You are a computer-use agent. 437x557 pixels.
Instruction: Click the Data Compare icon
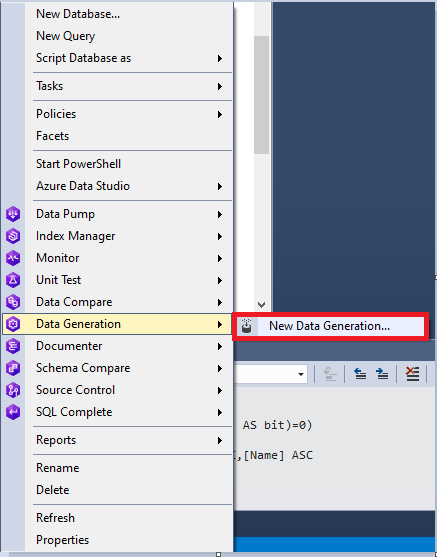13,302
